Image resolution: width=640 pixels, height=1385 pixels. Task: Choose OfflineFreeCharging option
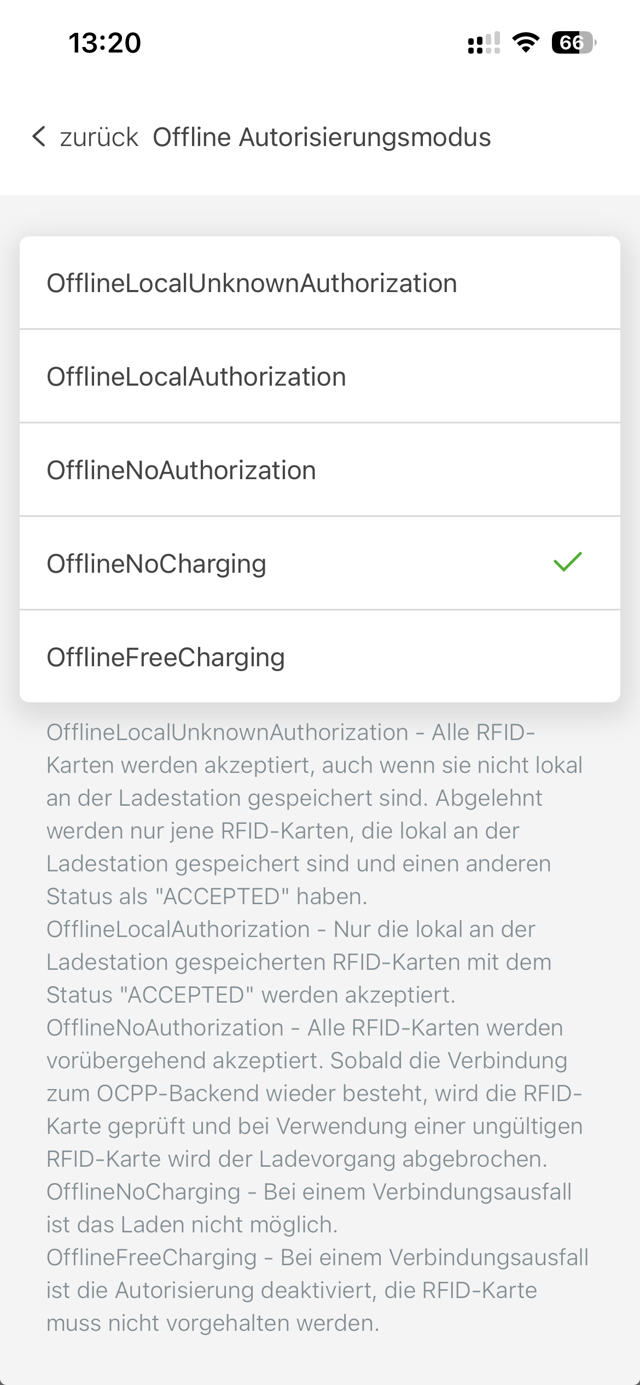coord(320,656)
